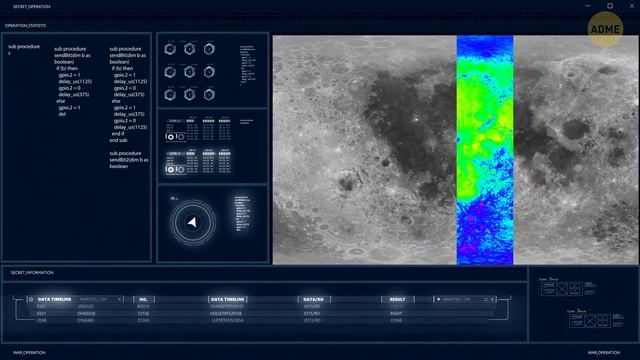Click the top-middle hexagon icon in the grid

[189, 49]
